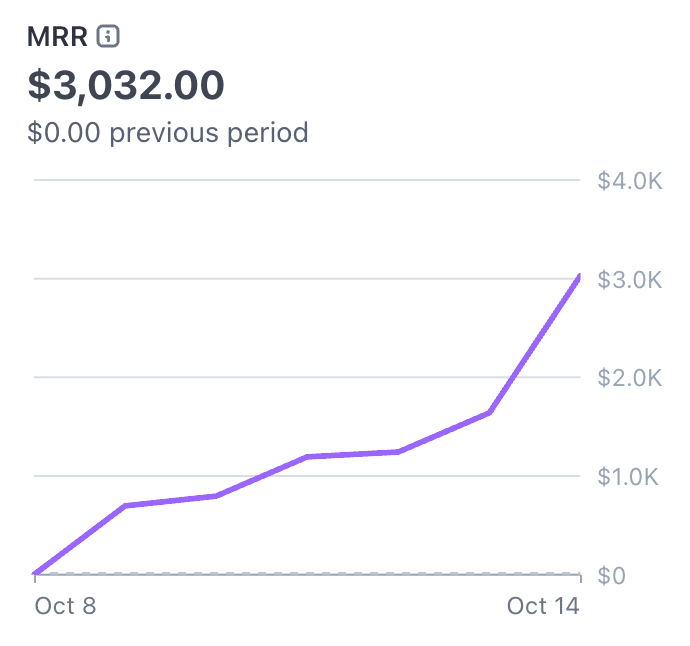This screenshot has height=646, width=690.
Task: Click the $4.0K axis label
Action: click(x=630, y=180)
